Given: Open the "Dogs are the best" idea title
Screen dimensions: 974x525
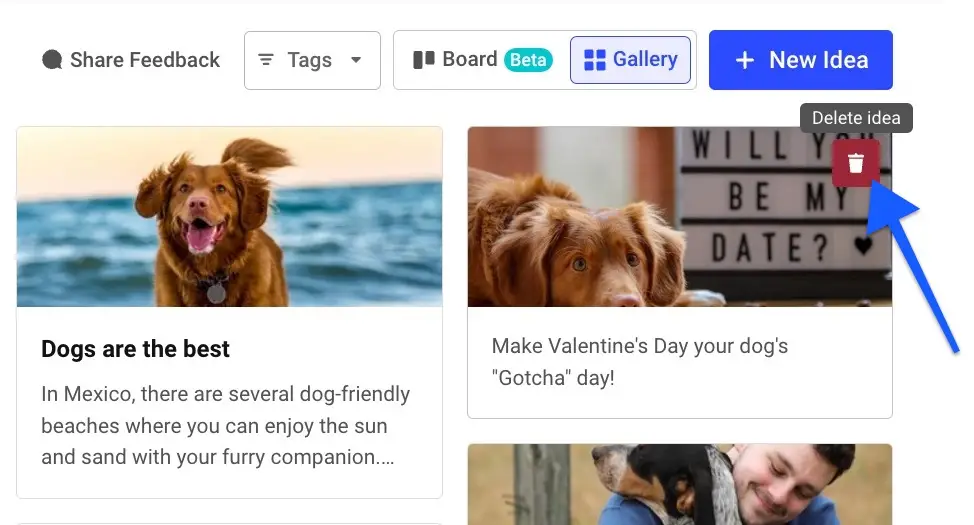Looking at the screenshot, I should coord(135,349).
